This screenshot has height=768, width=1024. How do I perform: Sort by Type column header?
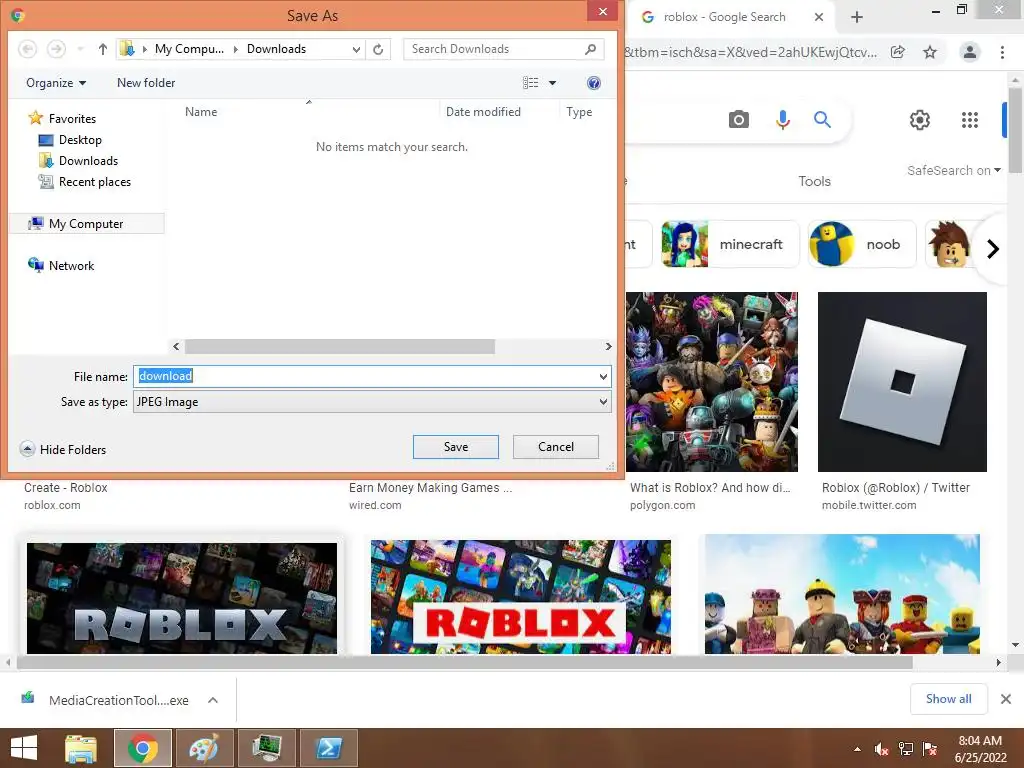[x=579, y=112]
